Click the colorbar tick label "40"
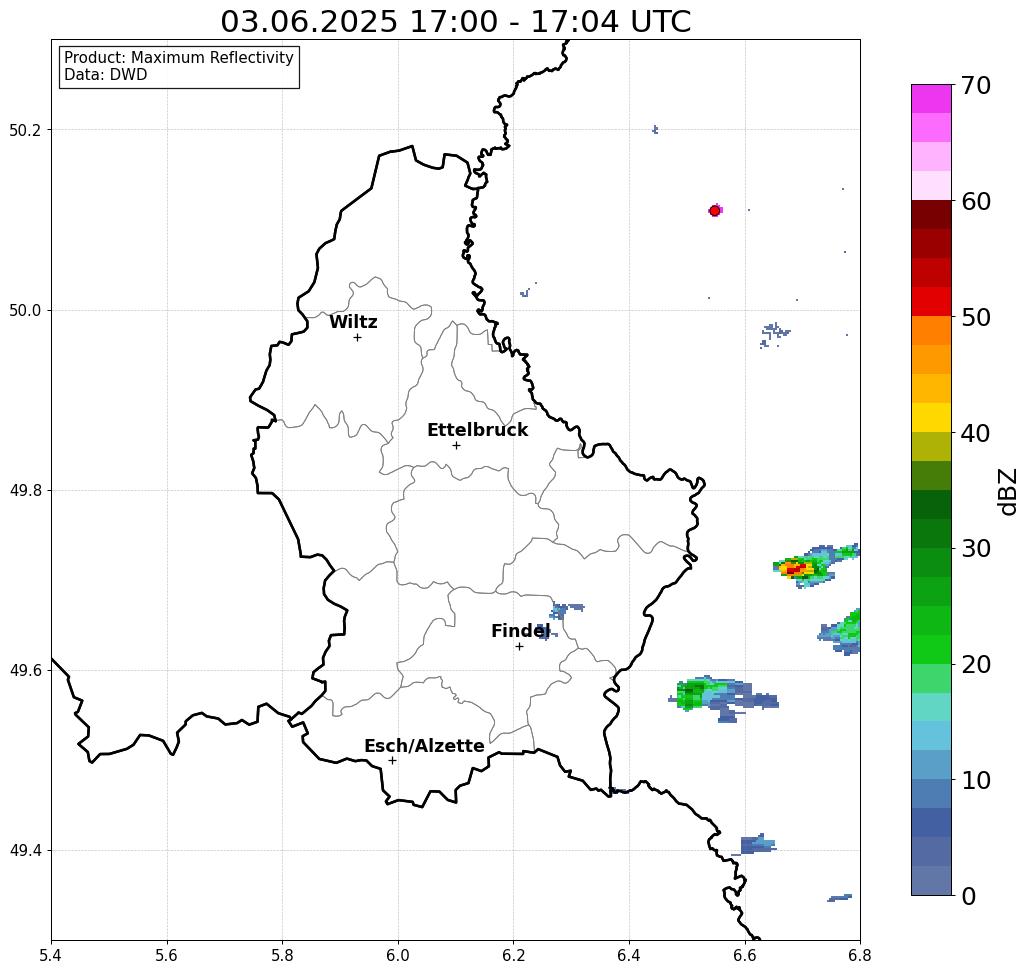The image size is (1029, 973). [x=975, y=433]
